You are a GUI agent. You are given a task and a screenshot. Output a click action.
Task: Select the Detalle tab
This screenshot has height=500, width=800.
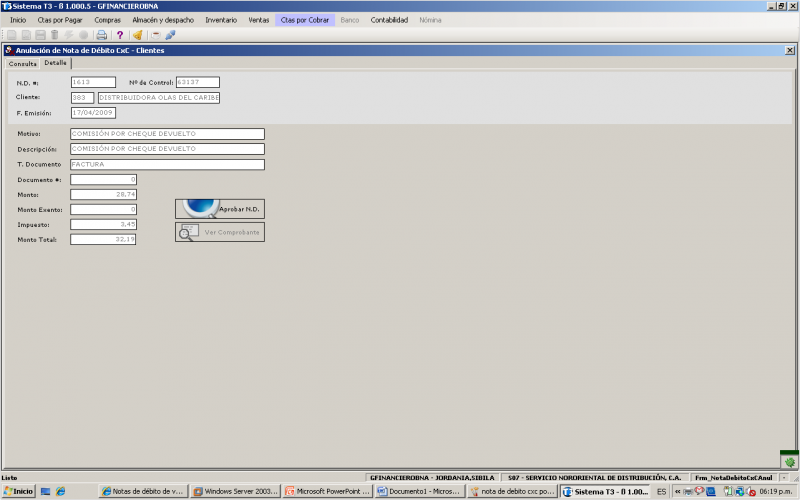tap(55, 63)
